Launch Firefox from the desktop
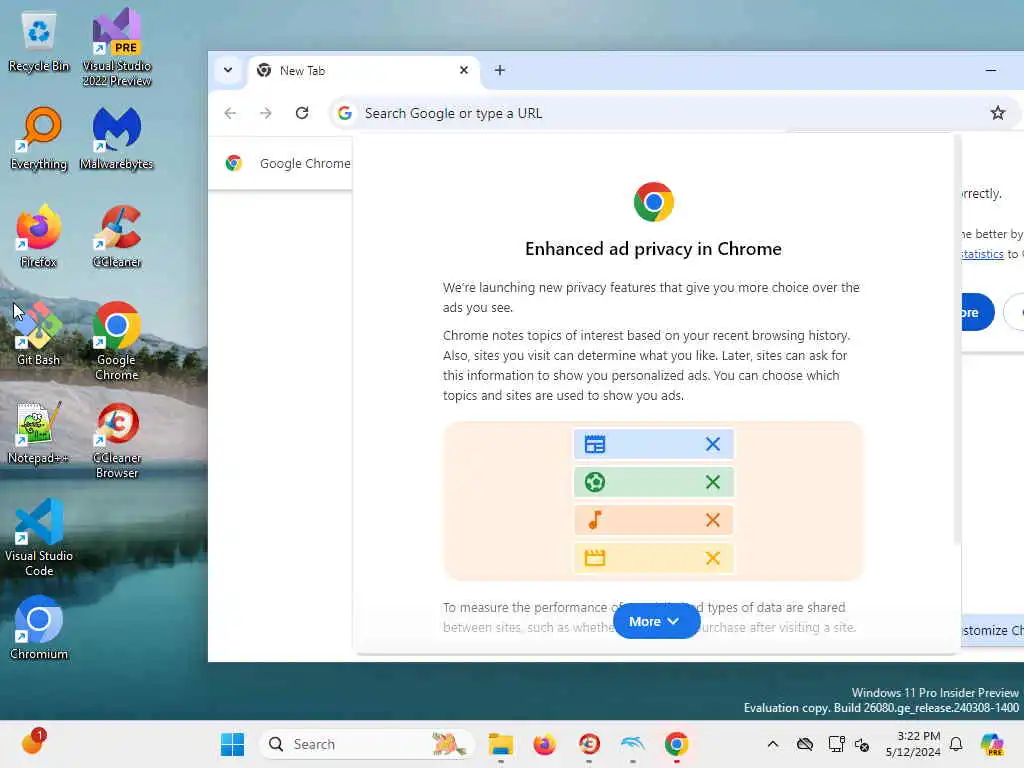This screenshot has width=1024, height=768. coord(39,236)
